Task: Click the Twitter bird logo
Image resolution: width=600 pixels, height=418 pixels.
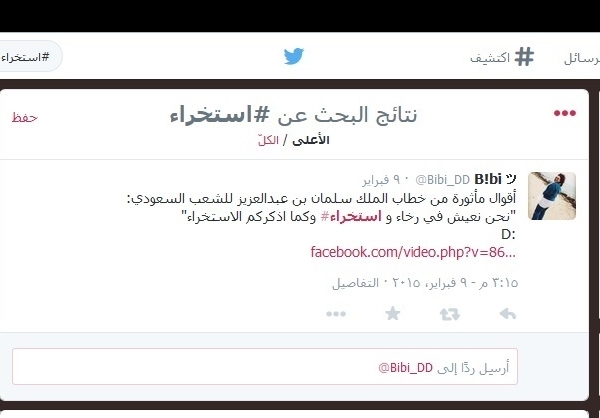Action: pos(293,56)
